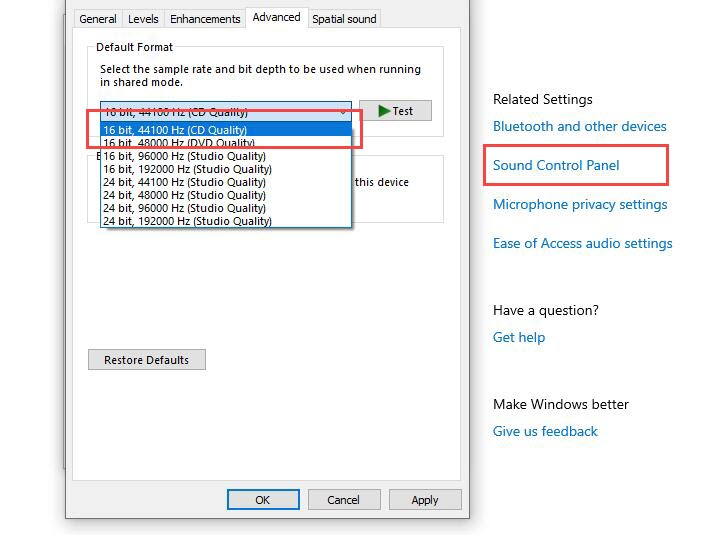Open Bluetooth and other devices link
Screen dimensions: 720x535
[x=579, y=126]
